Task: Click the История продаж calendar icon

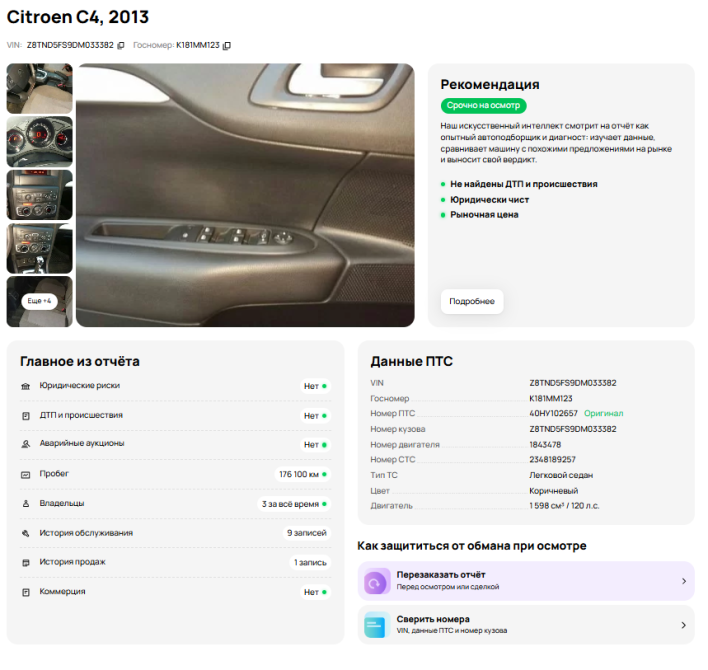Action: click(x=26, y=563)
